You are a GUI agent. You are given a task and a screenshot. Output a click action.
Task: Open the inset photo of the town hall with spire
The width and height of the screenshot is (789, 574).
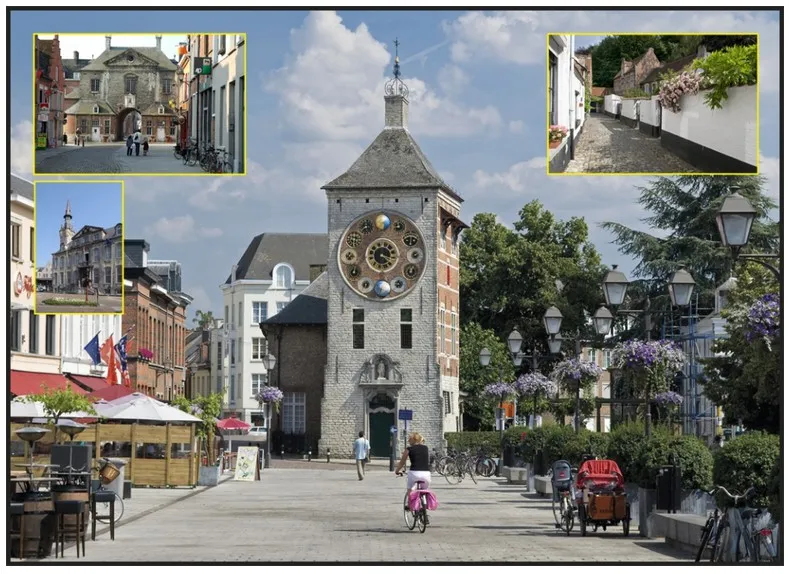pyautogui.click(x=79, y=248)
